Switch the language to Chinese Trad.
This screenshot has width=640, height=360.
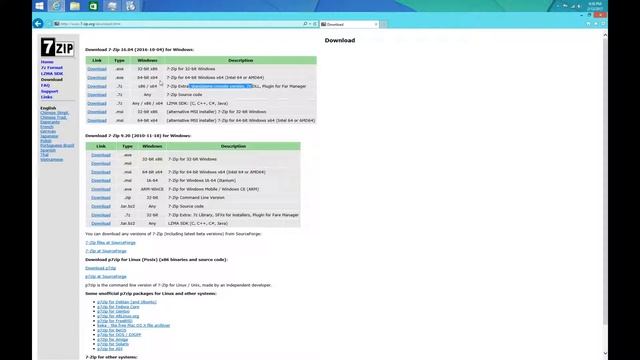[x=53, y=118]
